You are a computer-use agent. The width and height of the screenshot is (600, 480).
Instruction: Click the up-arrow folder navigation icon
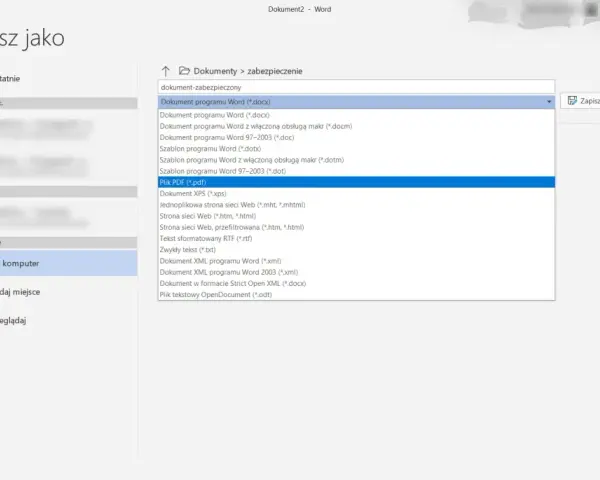pyautogui.click(x=165, y=71)
